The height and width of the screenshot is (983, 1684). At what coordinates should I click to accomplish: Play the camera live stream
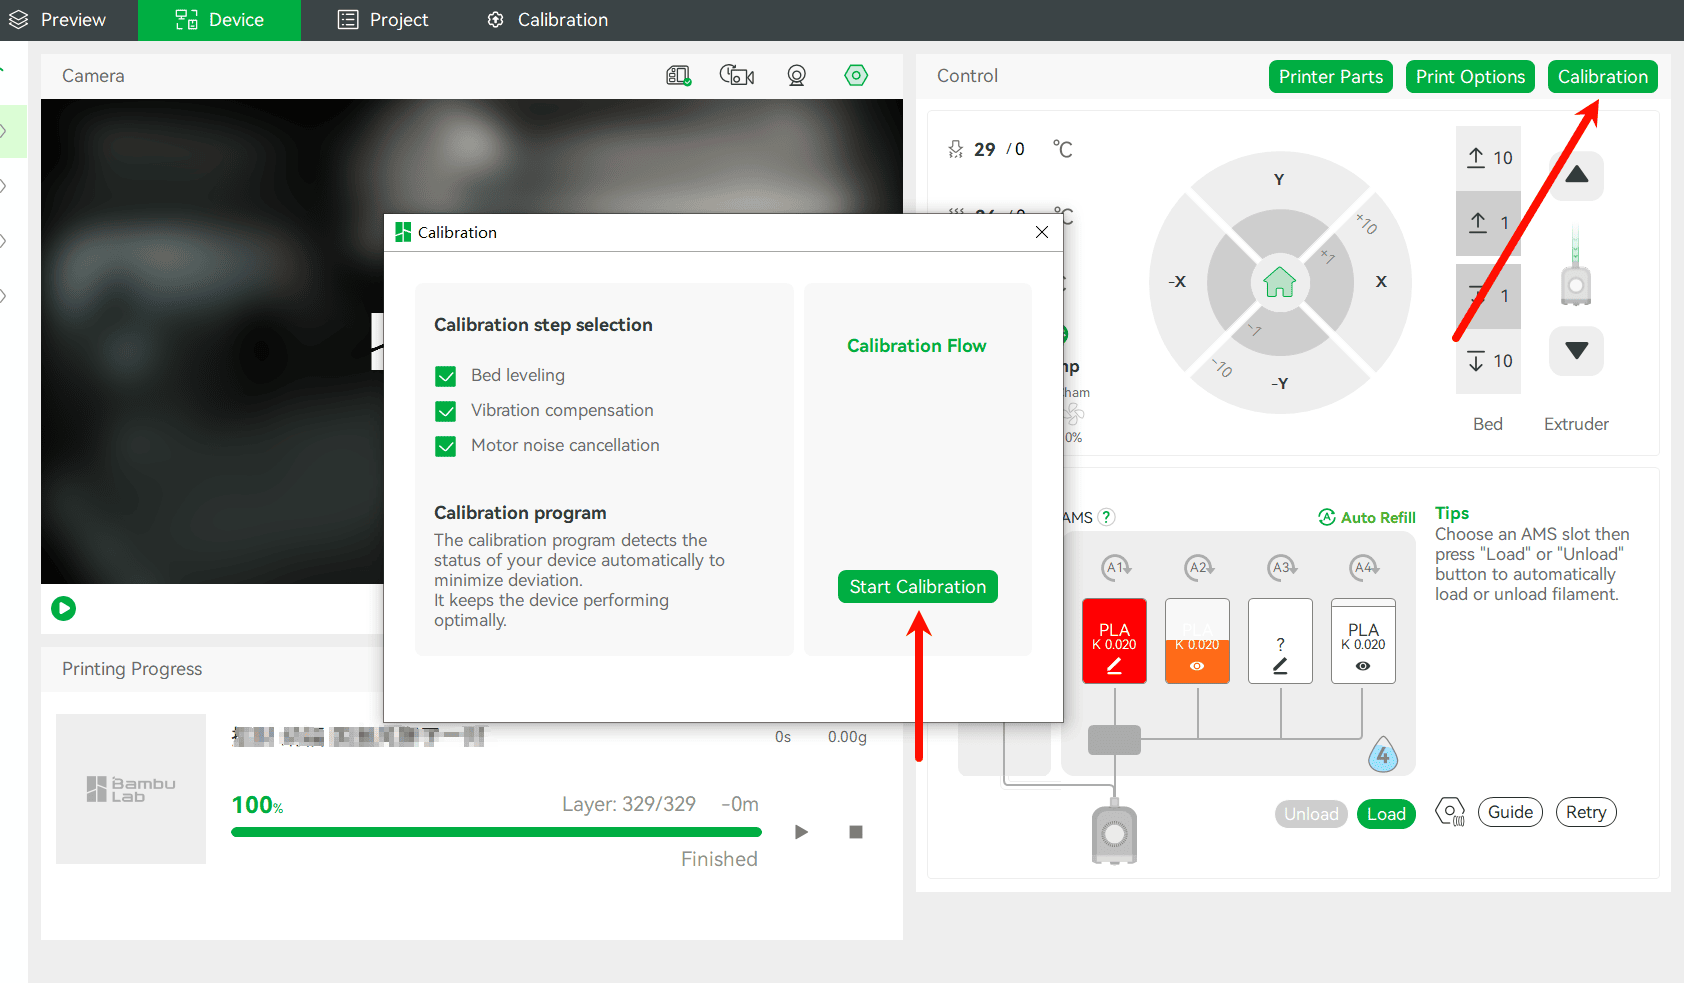(64, 608)
